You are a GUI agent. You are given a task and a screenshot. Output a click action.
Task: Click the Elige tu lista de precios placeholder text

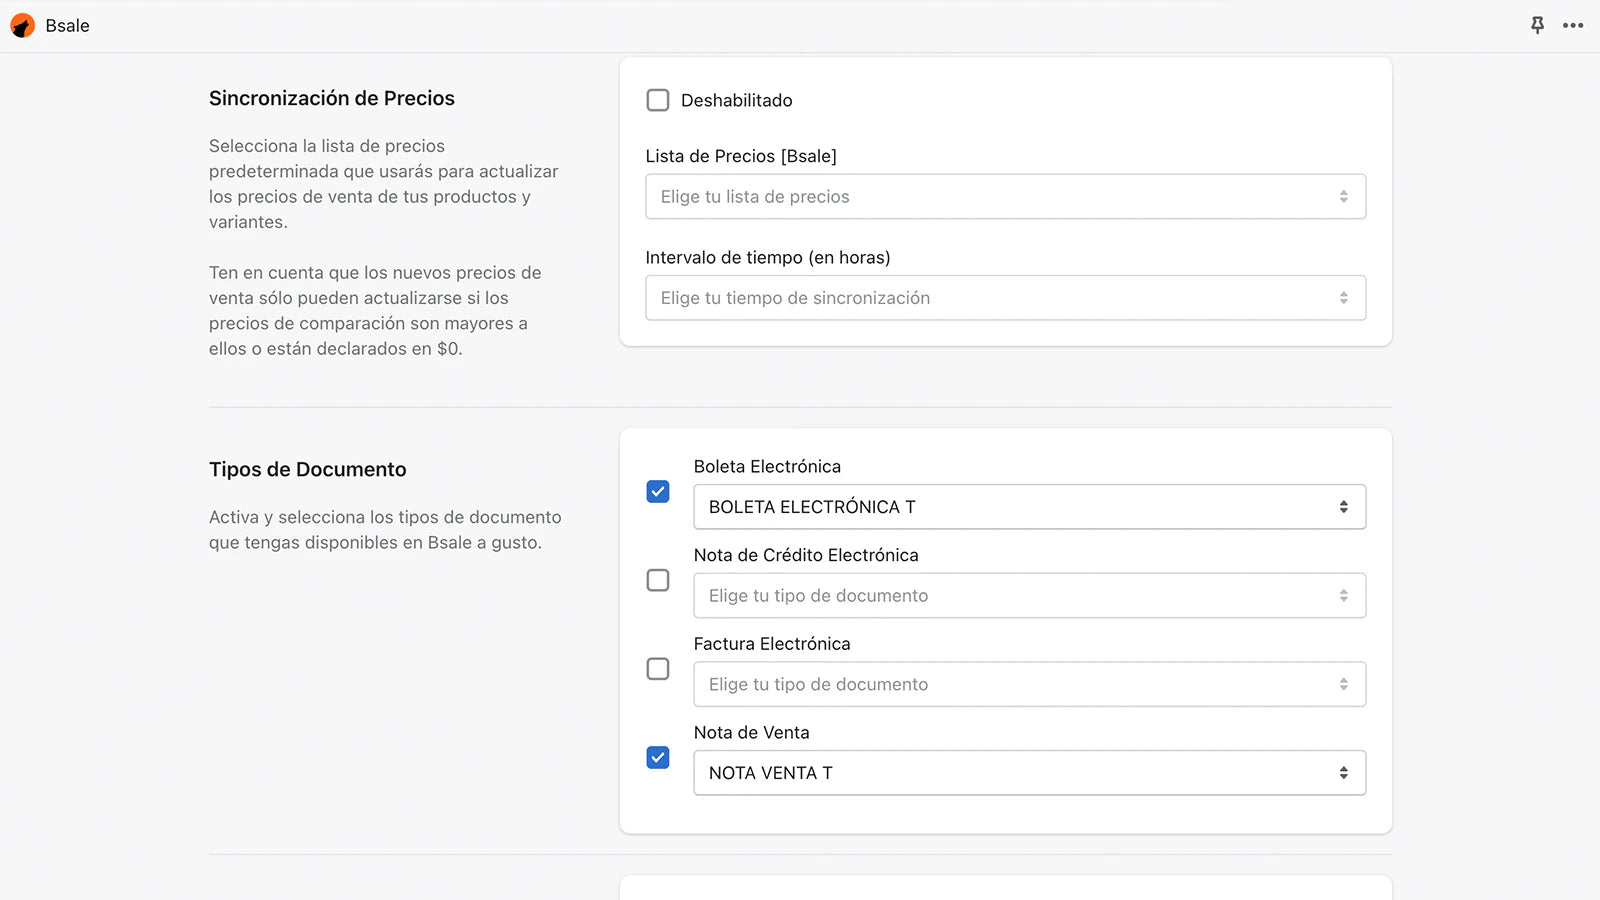[754, 196]
